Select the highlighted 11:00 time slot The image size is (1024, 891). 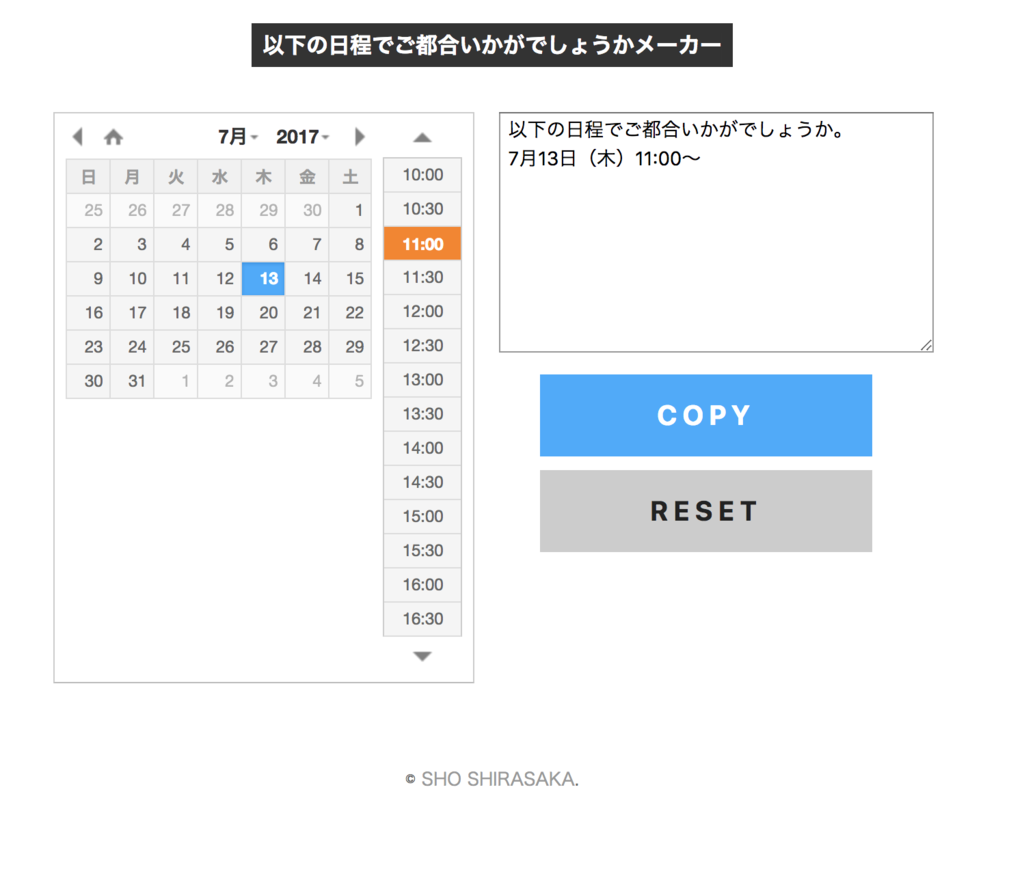click(x=423, y=244)
